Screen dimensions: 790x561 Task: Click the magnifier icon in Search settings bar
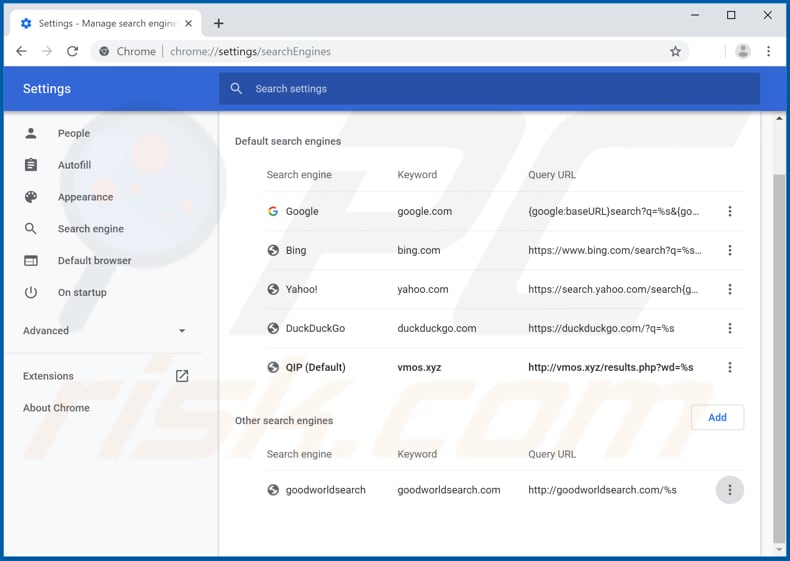[x=236, y=89]
